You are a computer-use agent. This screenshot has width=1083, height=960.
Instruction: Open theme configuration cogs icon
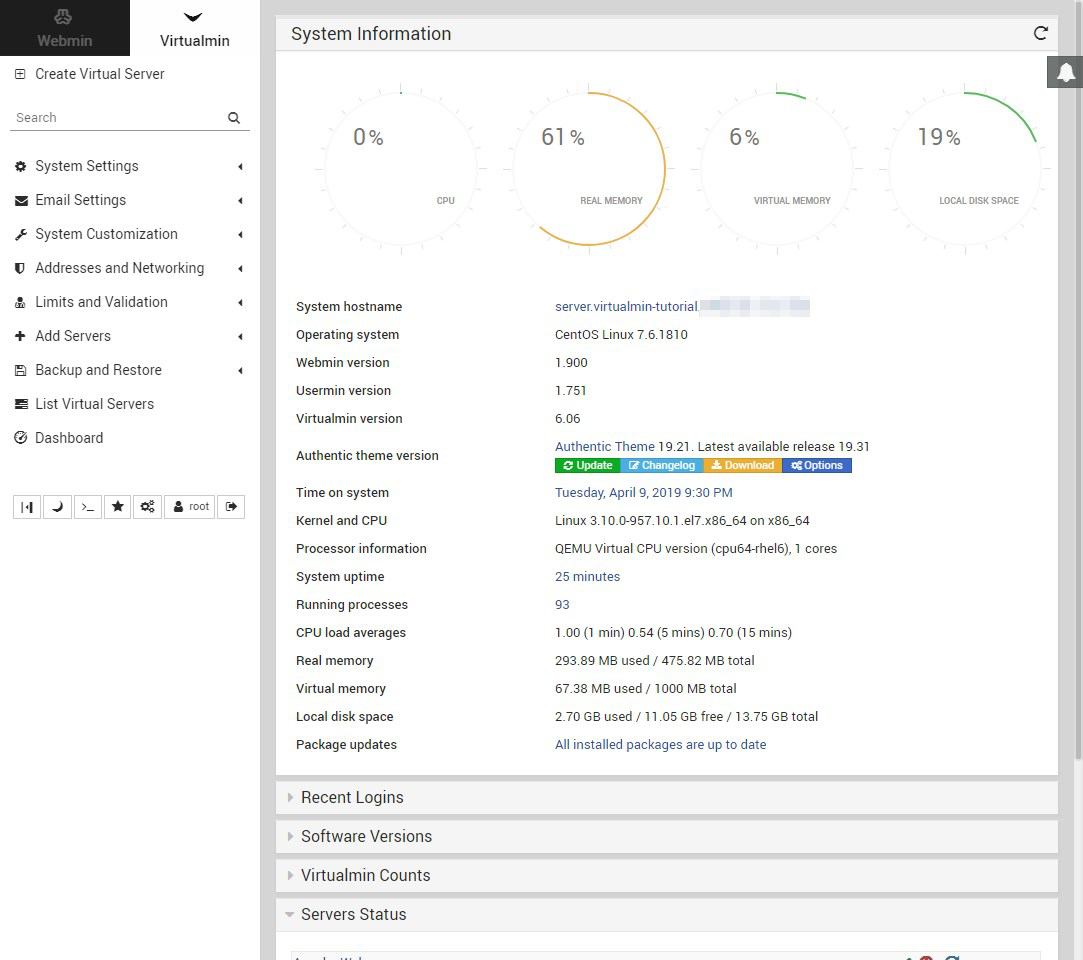(148, 507)
